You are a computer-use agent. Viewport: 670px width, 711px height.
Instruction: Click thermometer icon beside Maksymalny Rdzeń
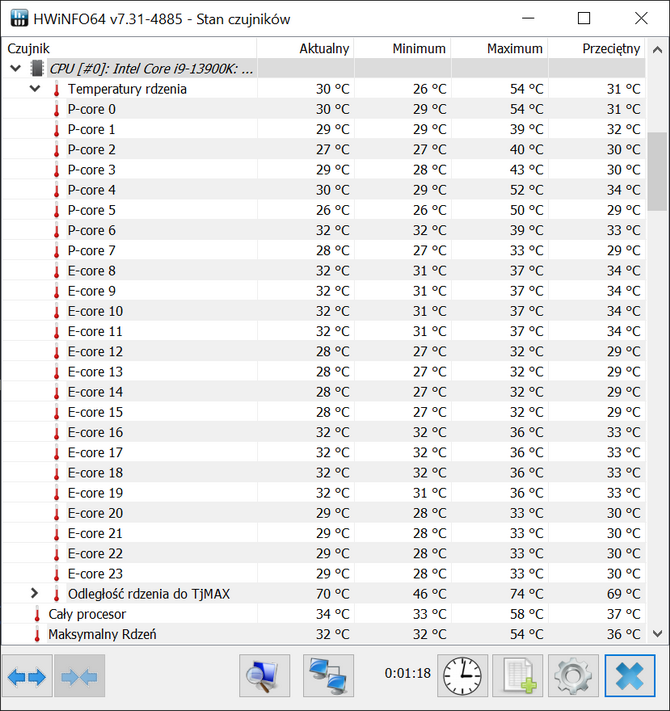pos(37,634)
